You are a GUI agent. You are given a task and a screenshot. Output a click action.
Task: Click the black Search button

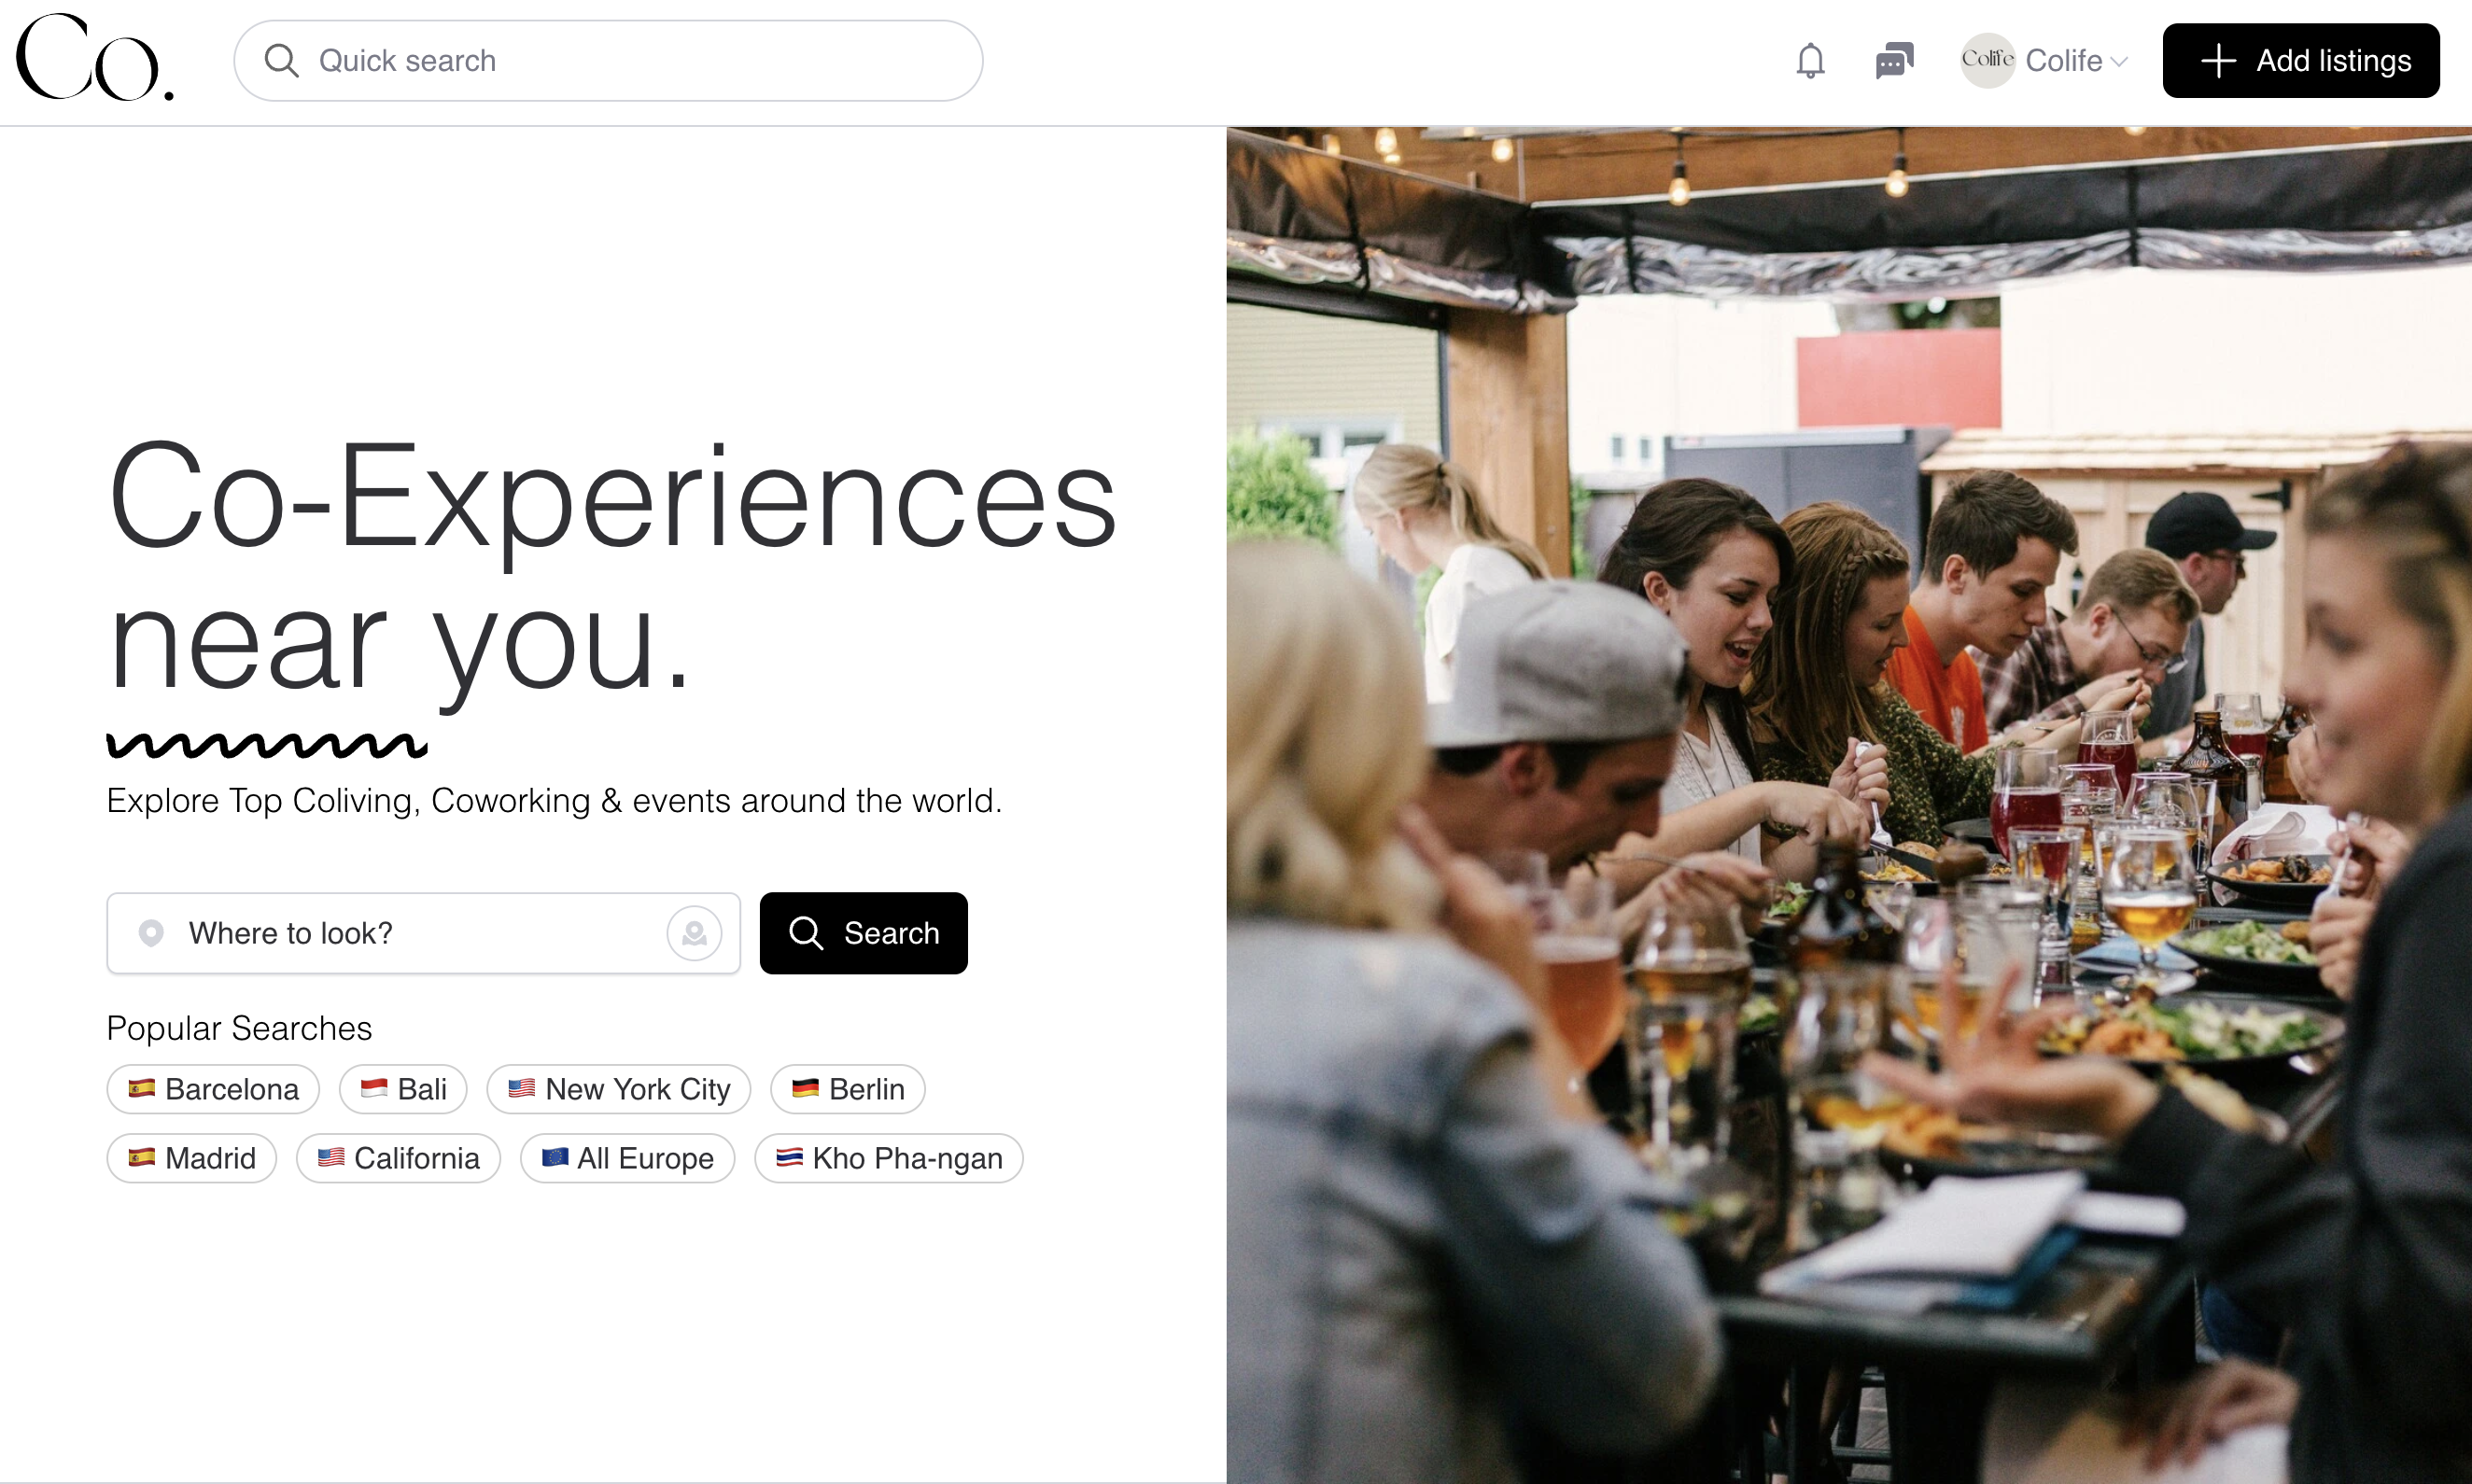(x=864, y=933)
